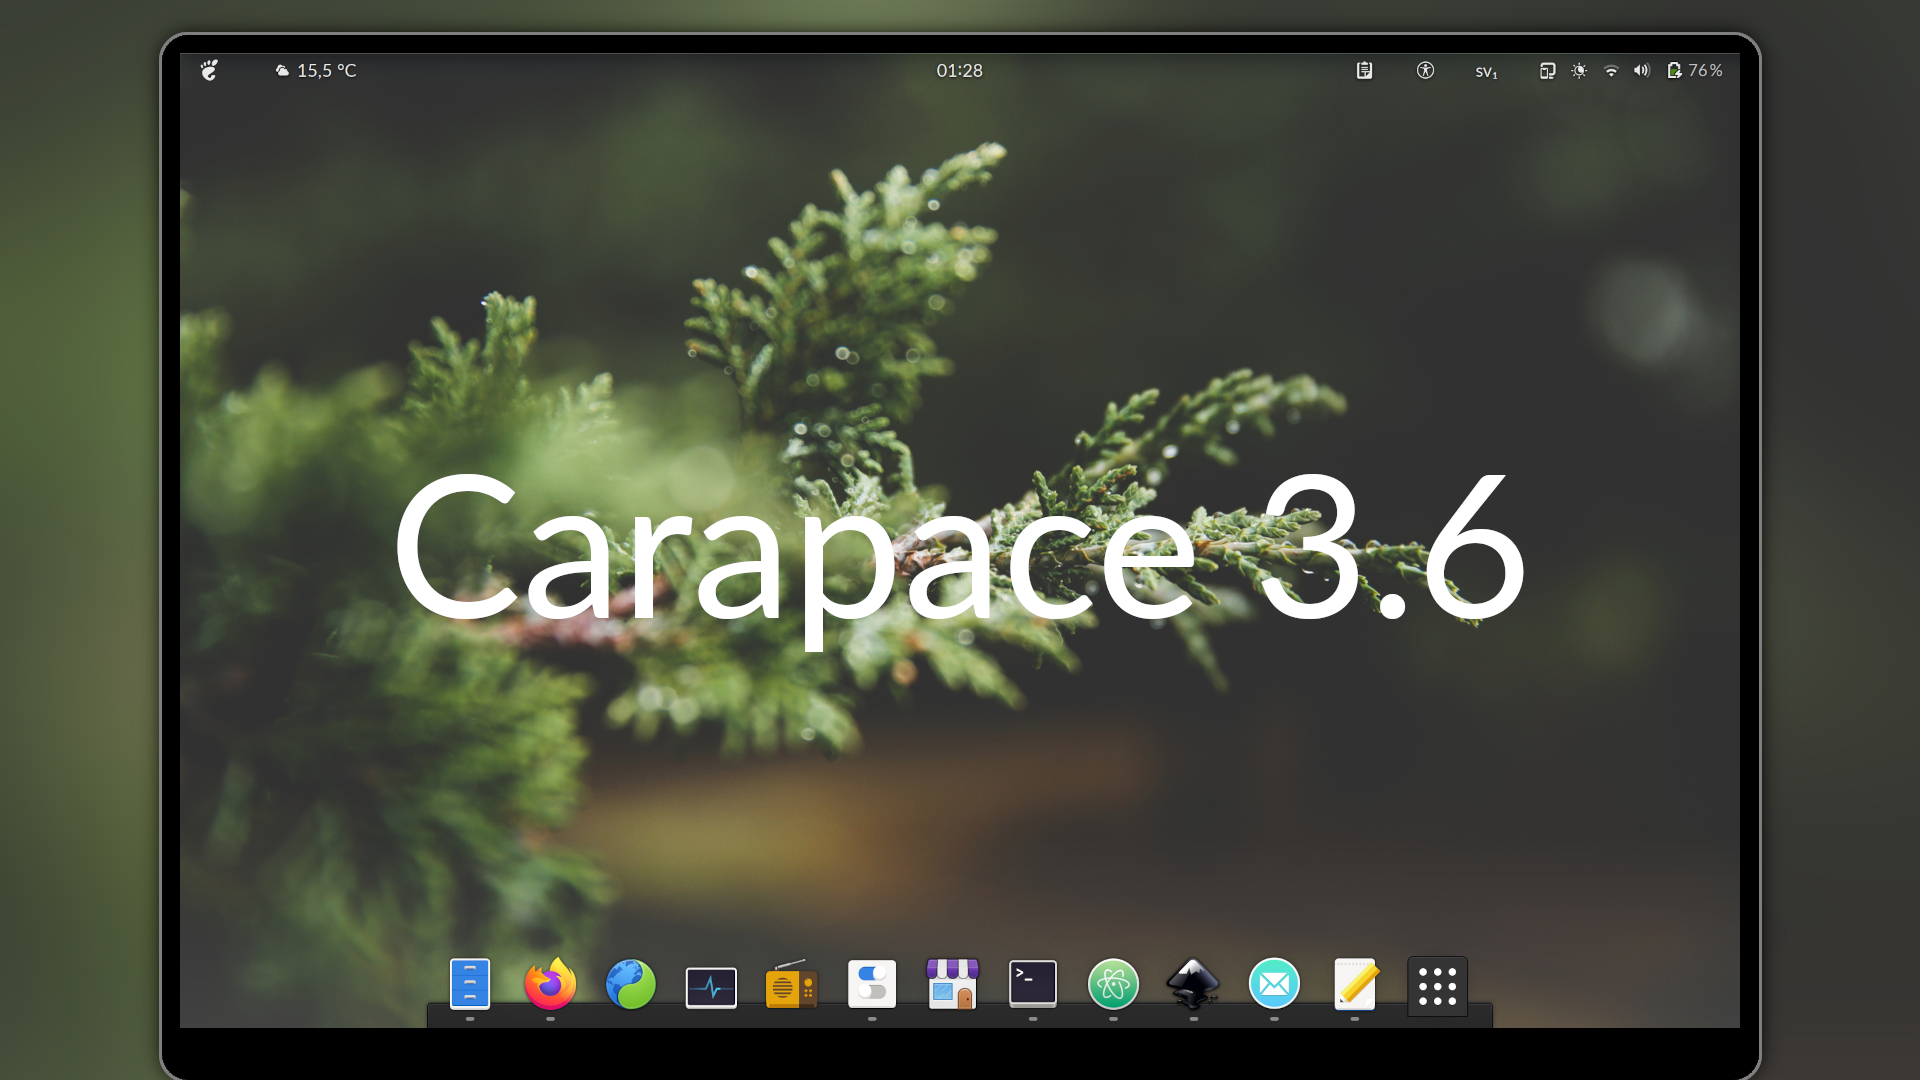The image size is (1920, 1080).
Task: Click the Wi-Fi status icon
Action: point(1611,70)
